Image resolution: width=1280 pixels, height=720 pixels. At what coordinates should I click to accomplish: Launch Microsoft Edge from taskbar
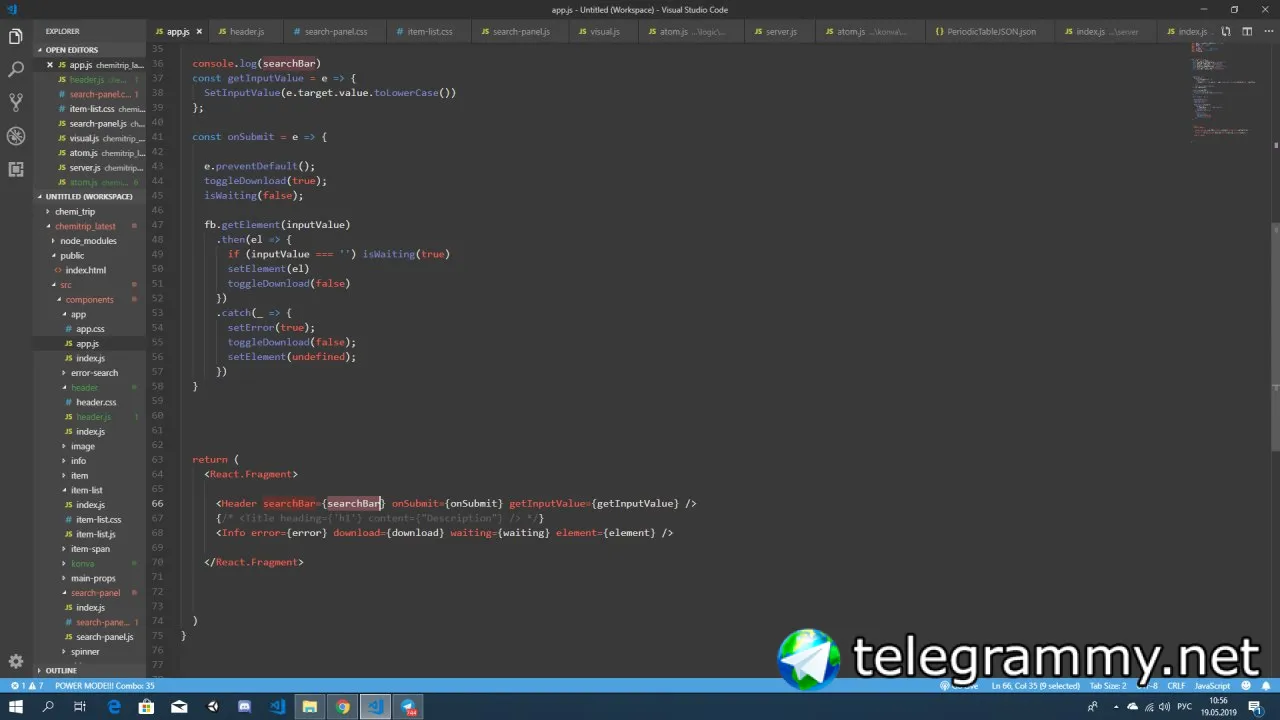114,707
